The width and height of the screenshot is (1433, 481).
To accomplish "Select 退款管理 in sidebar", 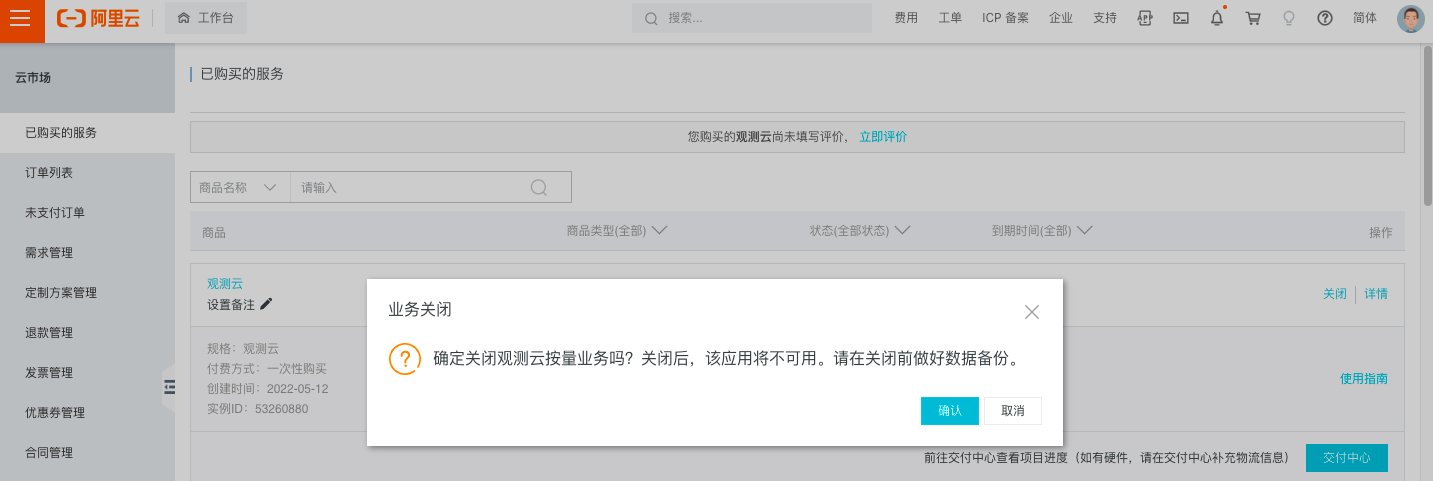I will pos(87,332).
